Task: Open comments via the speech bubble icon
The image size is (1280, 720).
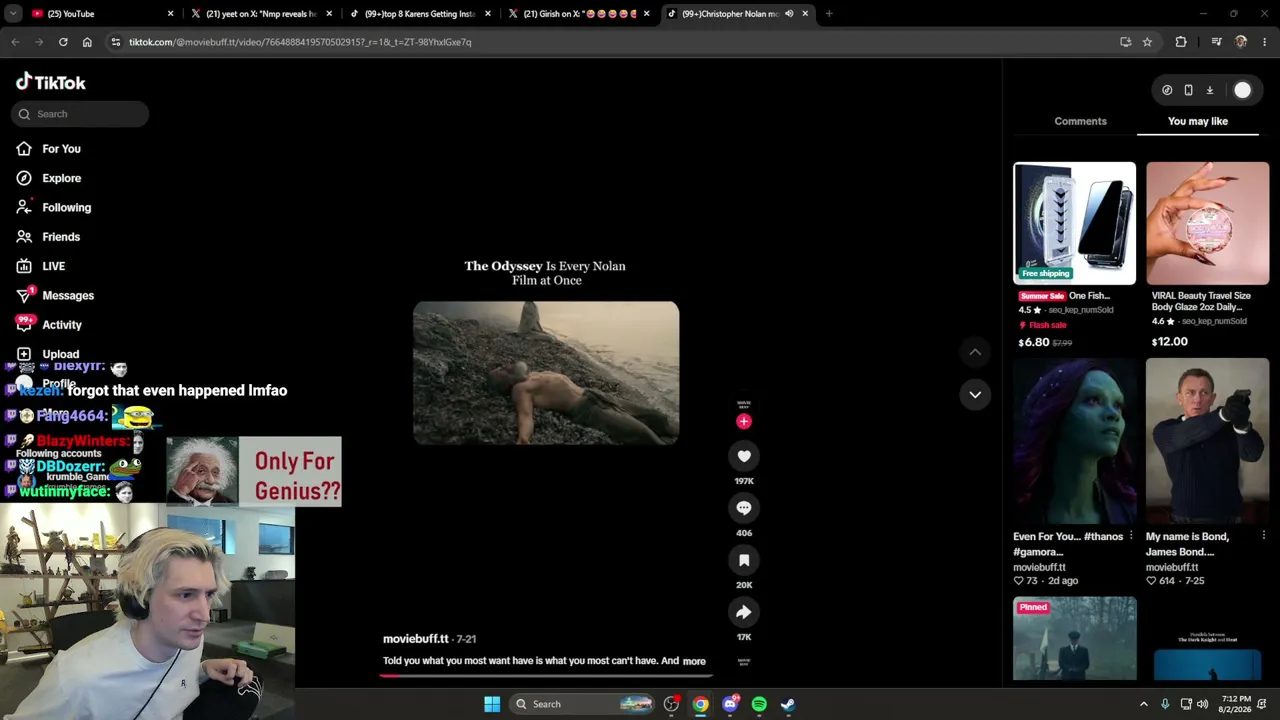Action: tap(744, 508)
